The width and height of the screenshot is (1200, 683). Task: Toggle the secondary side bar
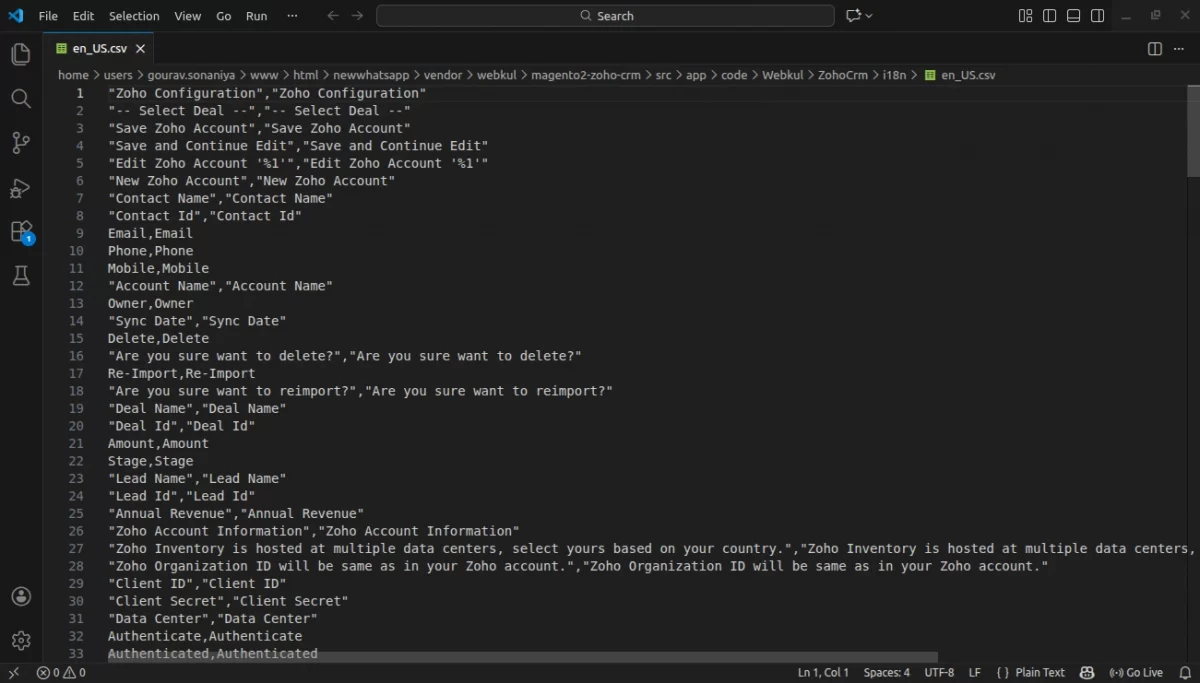coord(1097,16)
